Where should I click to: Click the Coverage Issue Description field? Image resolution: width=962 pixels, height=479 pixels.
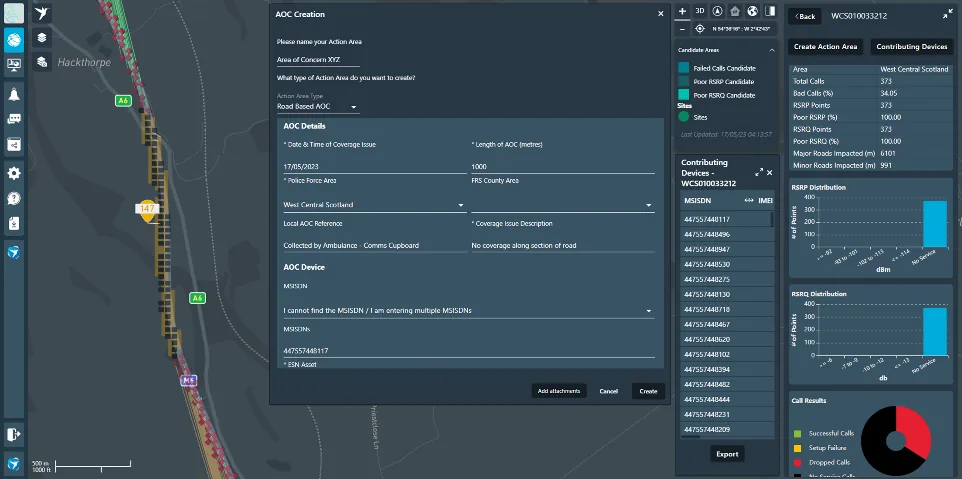[563, 245]
